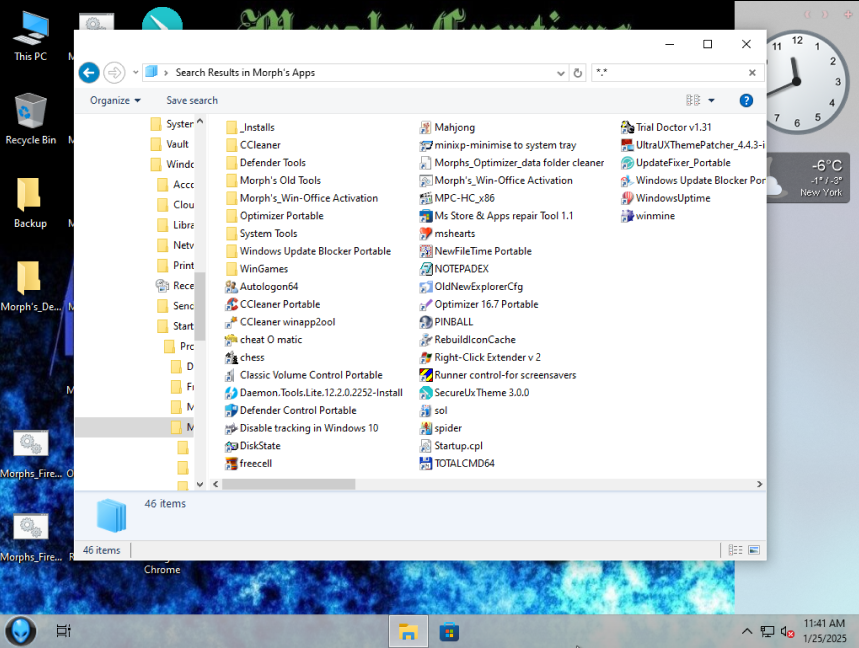The width and height of the screenshot is (859, 648).
Task: Click the navigation pane scroll down arrow
Action: point(200,484)
